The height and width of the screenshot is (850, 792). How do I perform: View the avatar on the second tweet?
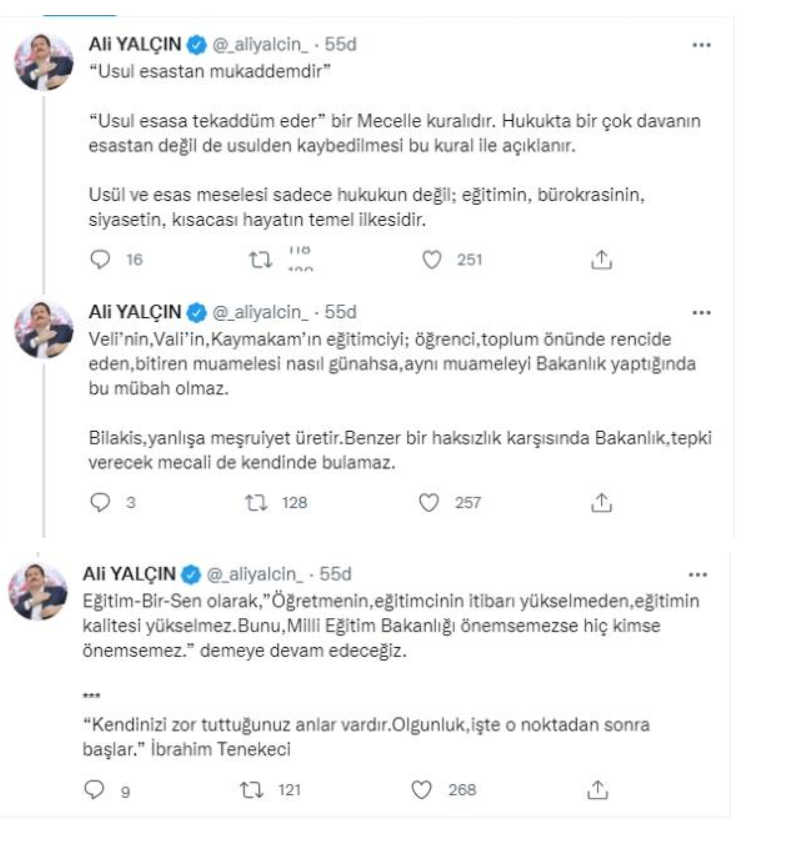[43, 328]
